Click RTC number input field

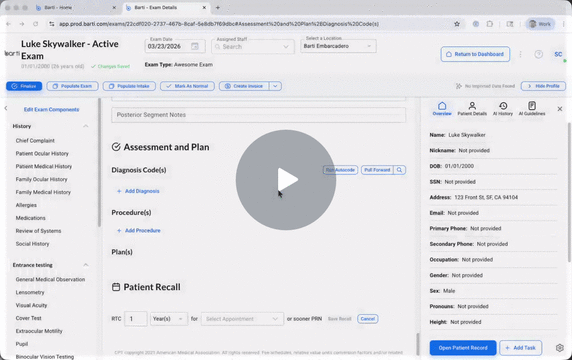coord(136,319)
